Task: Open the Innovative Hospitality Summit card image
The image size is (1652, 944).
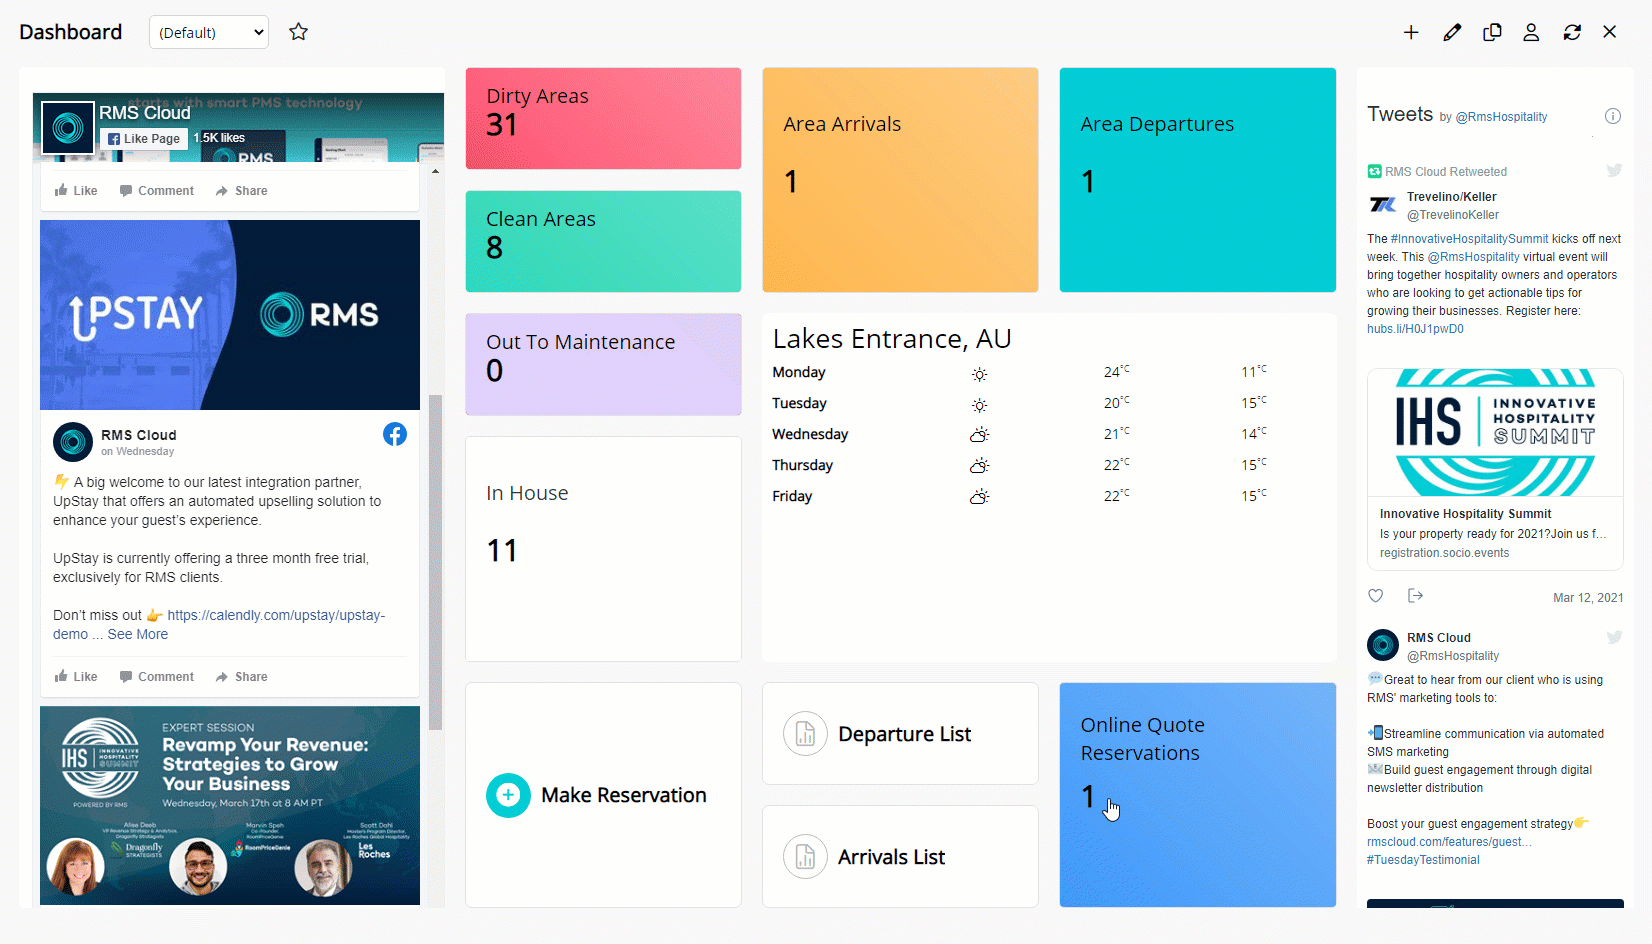Action: [x=1495, y=432]
